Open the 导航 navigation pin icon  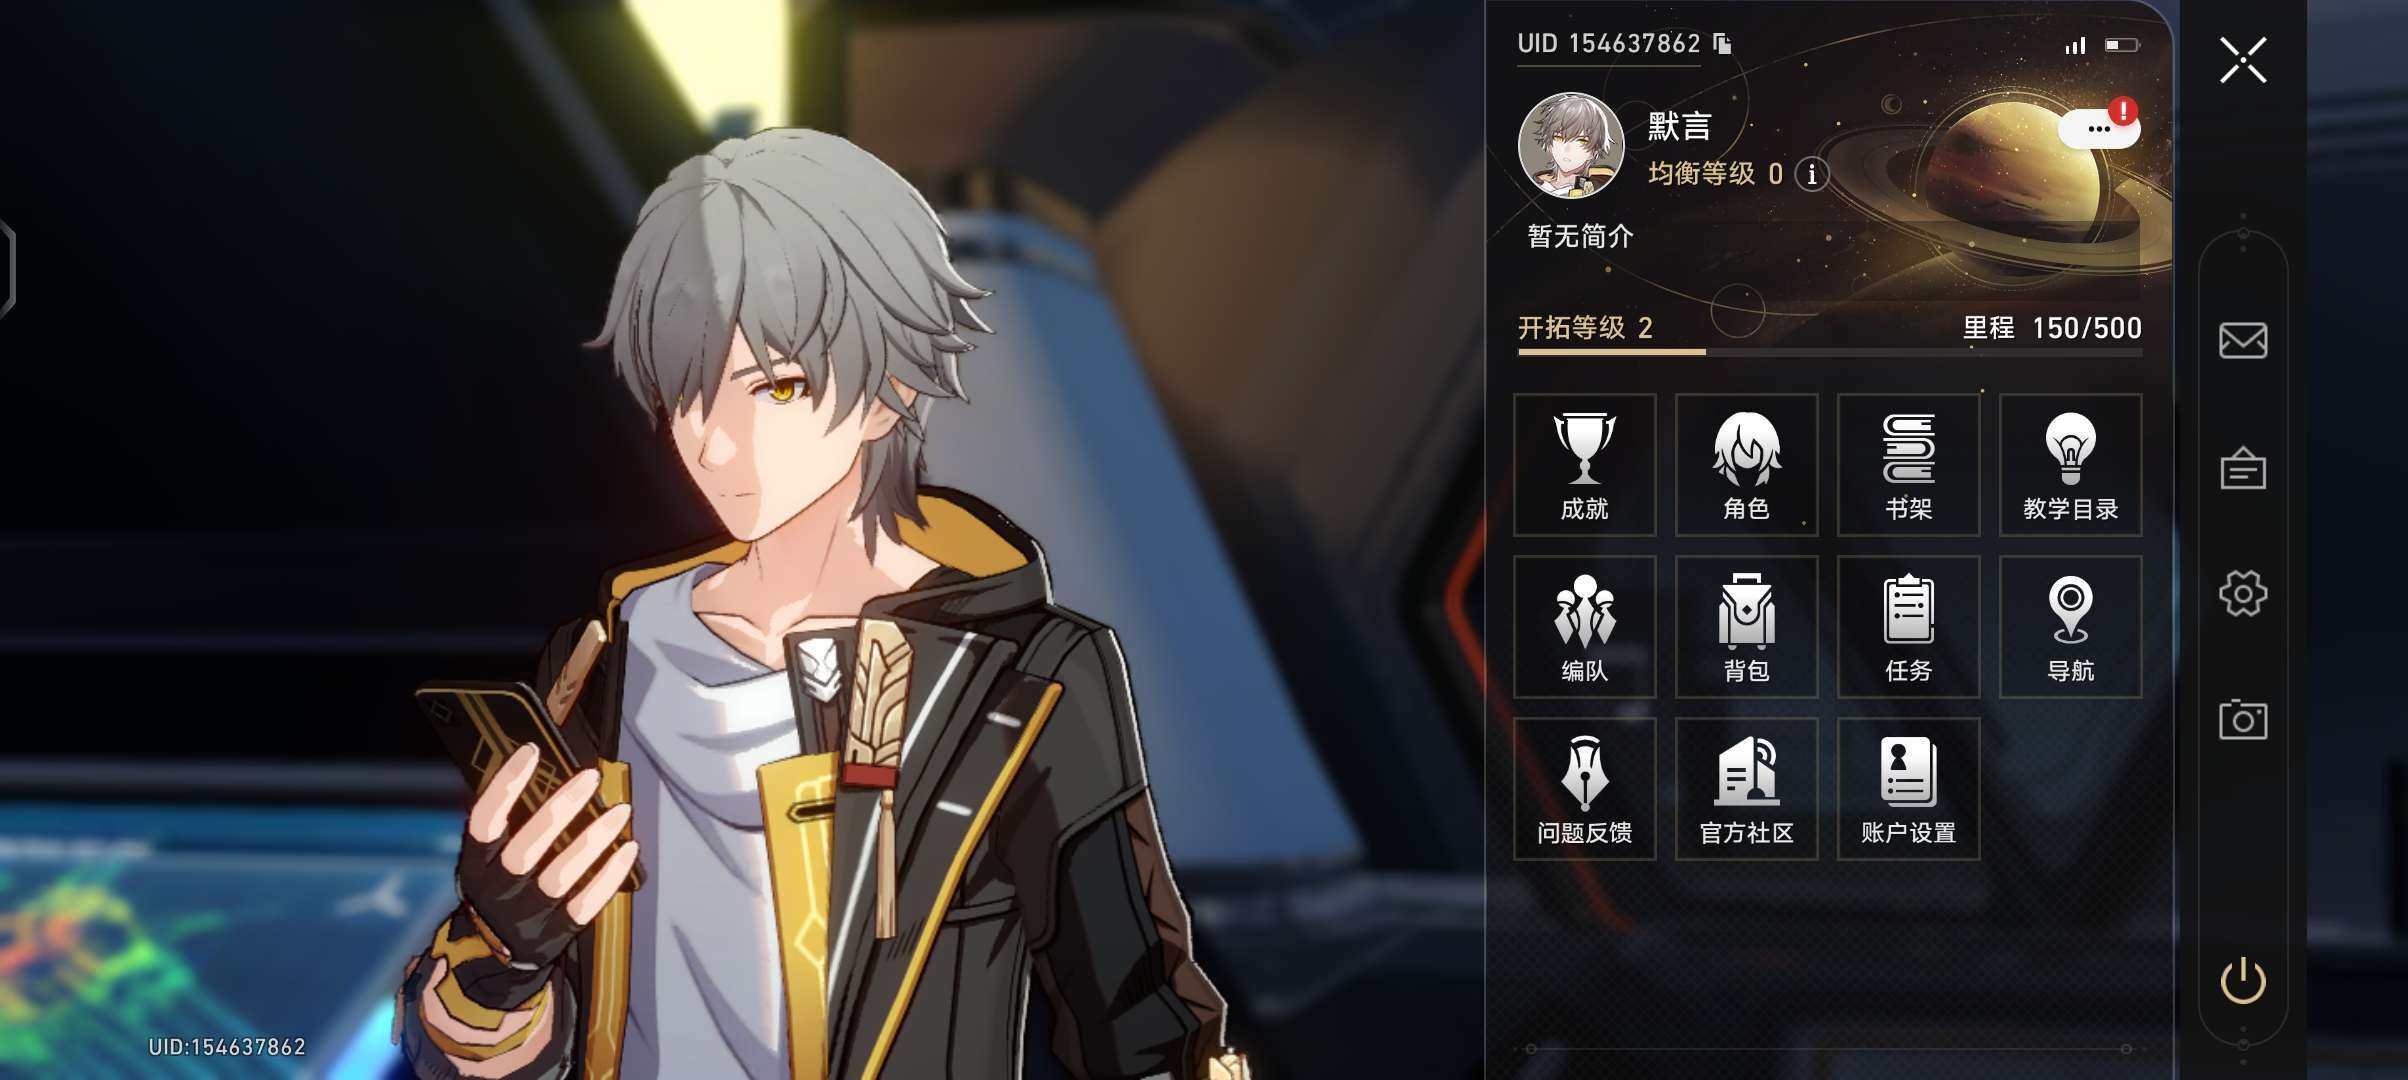coord(2070,627)
